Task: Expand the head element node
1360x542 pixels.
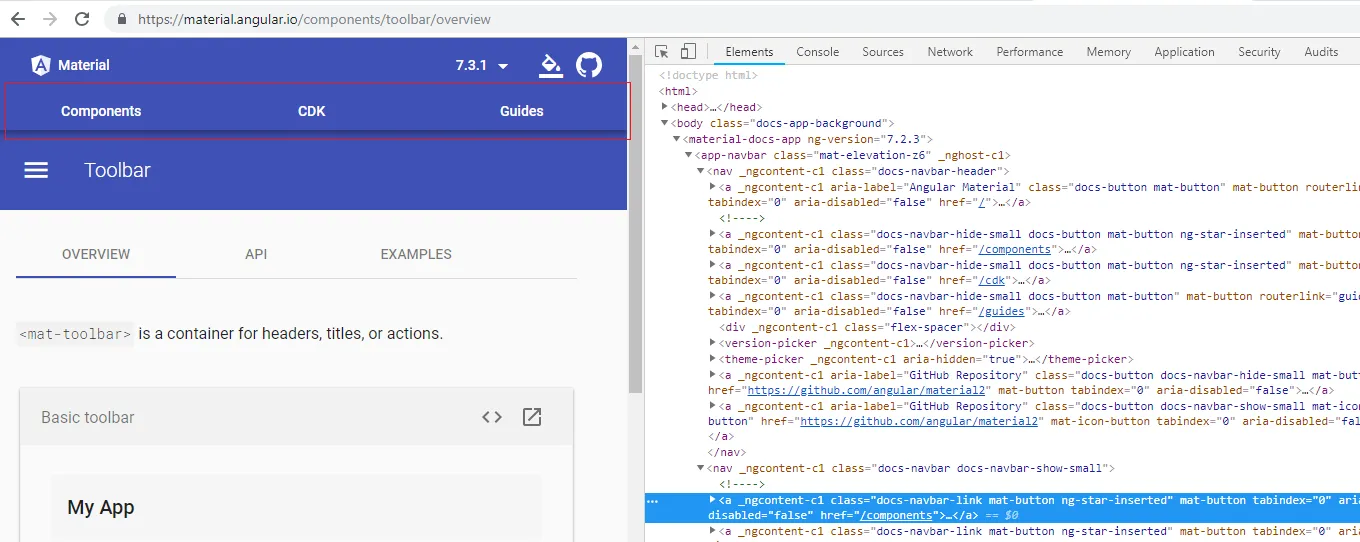Action: click(x=665, y=107)
